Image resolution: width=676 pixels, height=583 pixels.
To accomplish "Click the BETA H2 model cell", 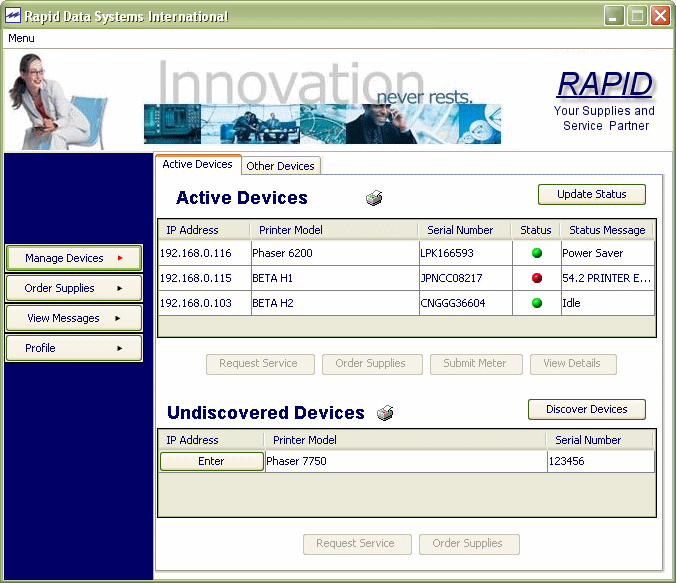I will [x=335, y=303].
